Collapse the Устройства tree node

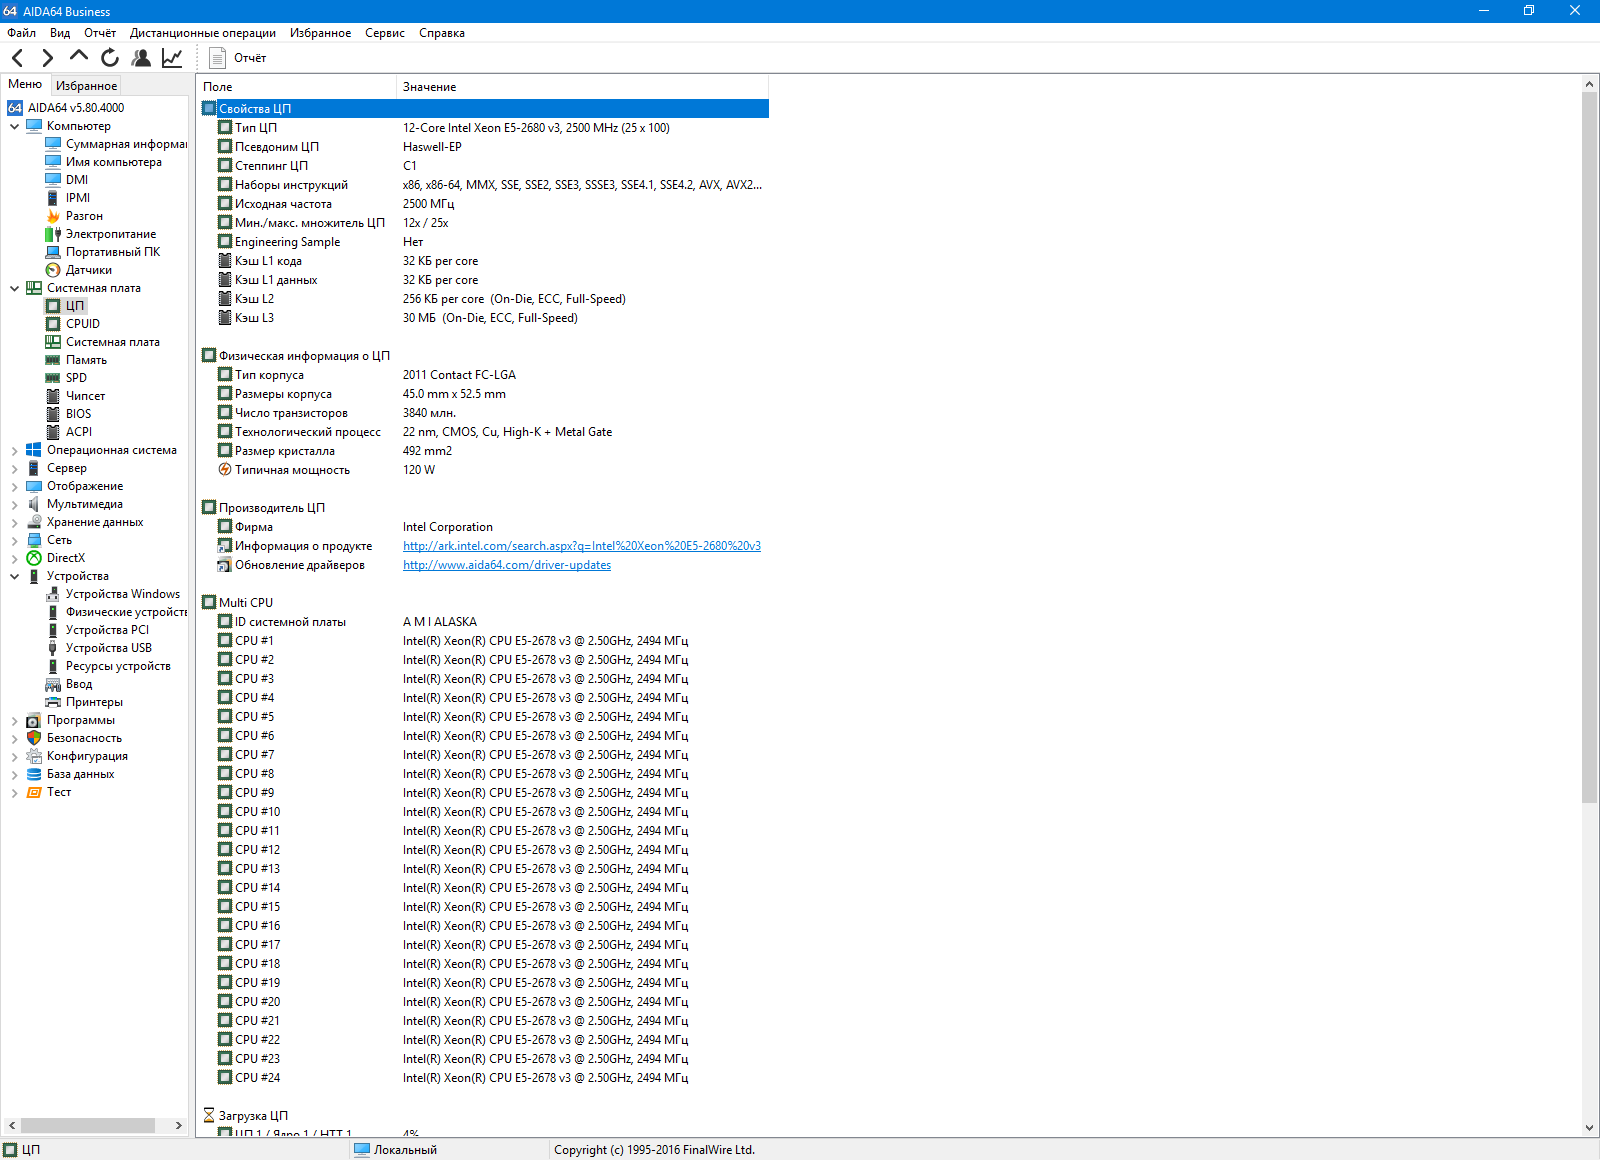click(x=14, y=576)
